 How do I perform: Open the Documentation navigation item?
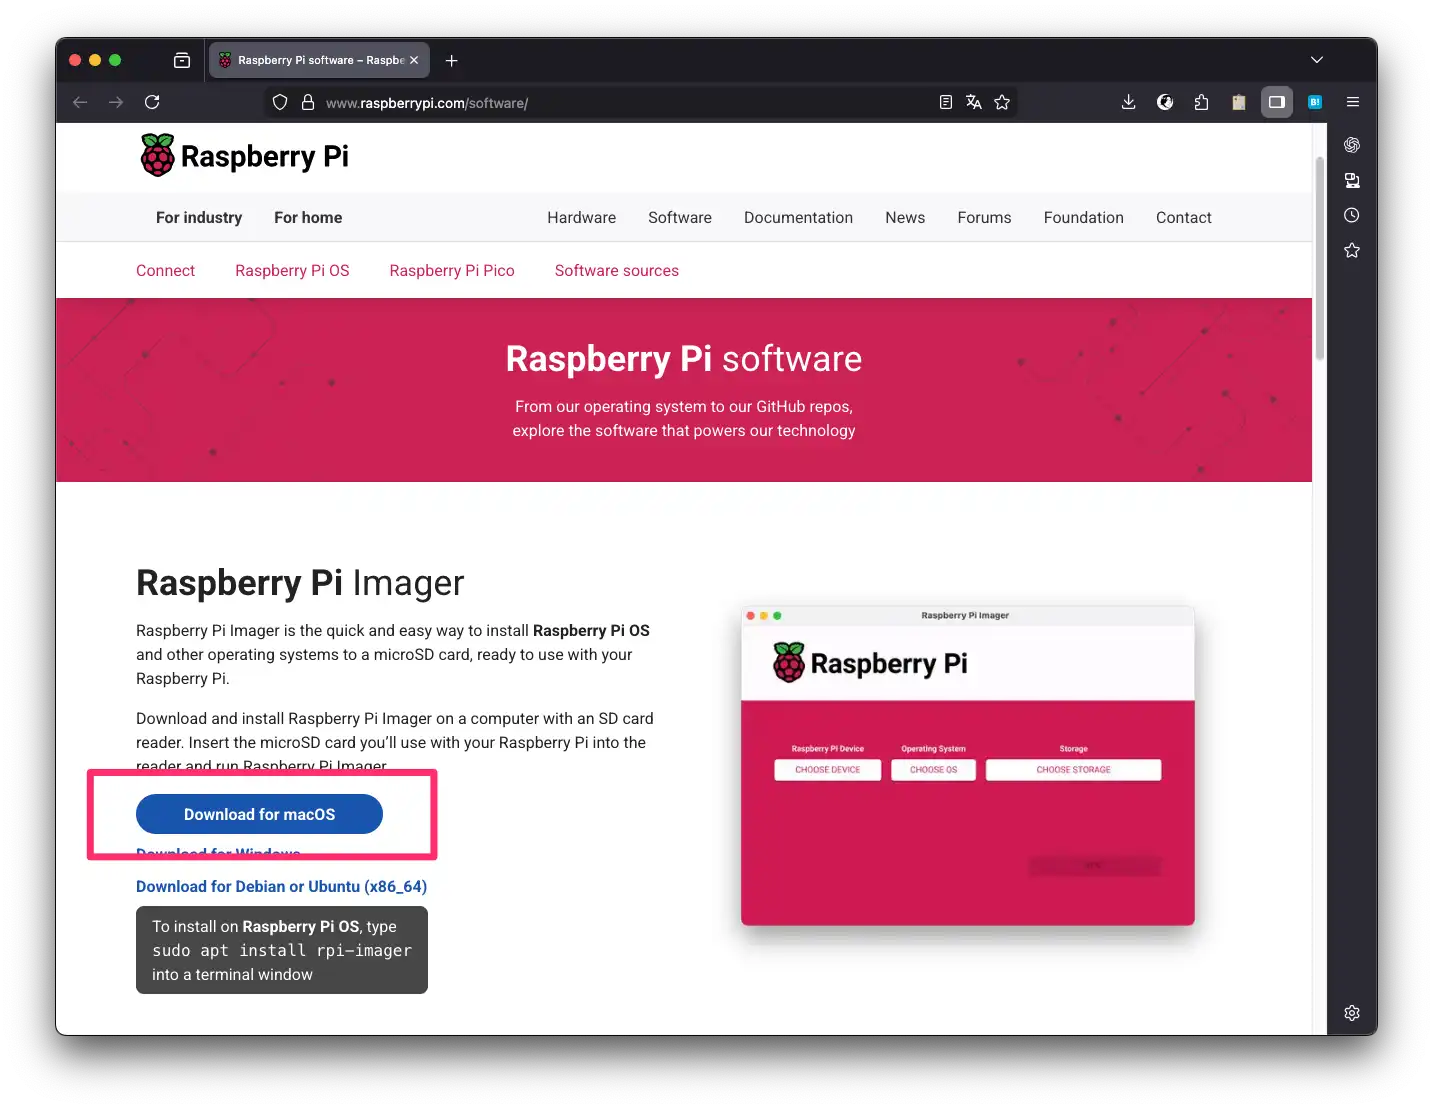tap(798, 218)
